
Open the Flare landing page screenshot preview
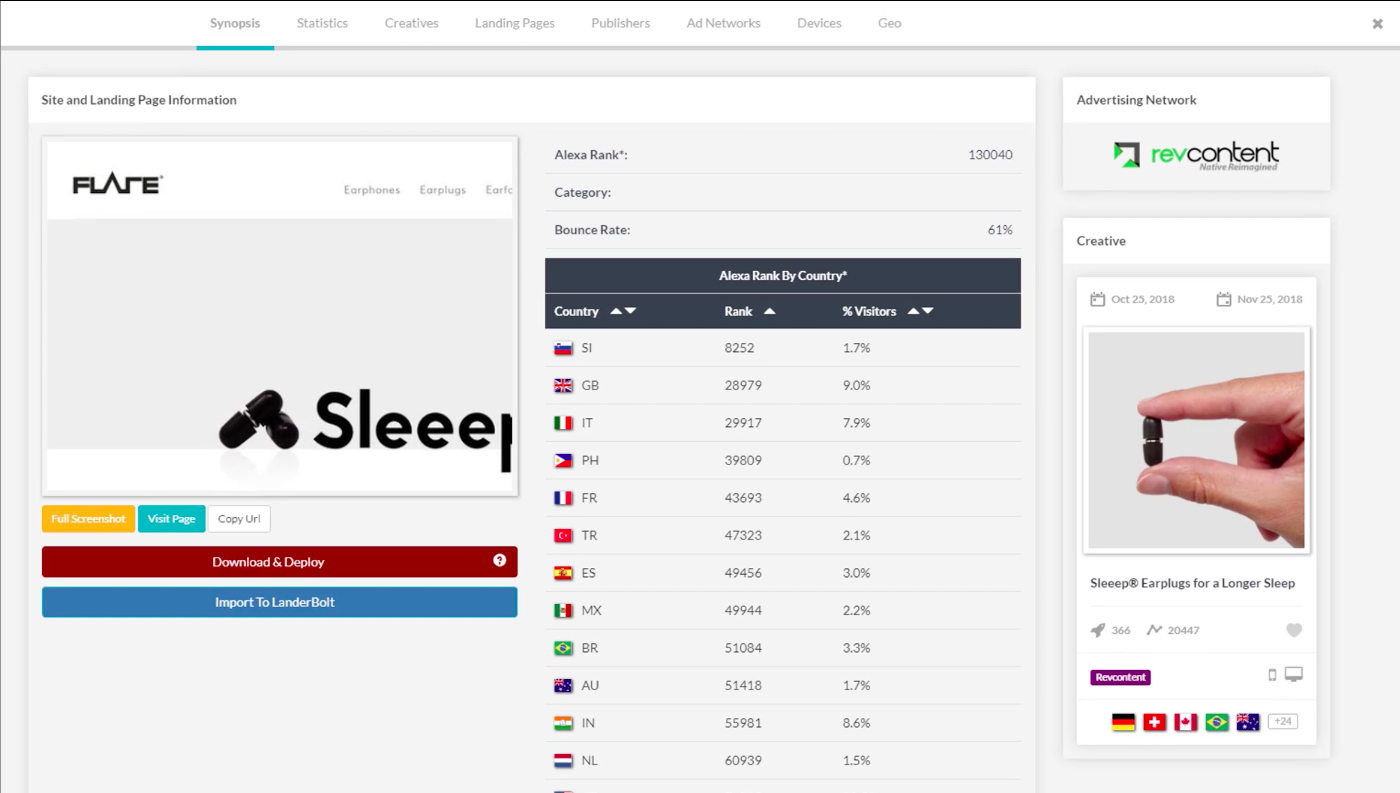pyautogui.click(x=279, y=316)
